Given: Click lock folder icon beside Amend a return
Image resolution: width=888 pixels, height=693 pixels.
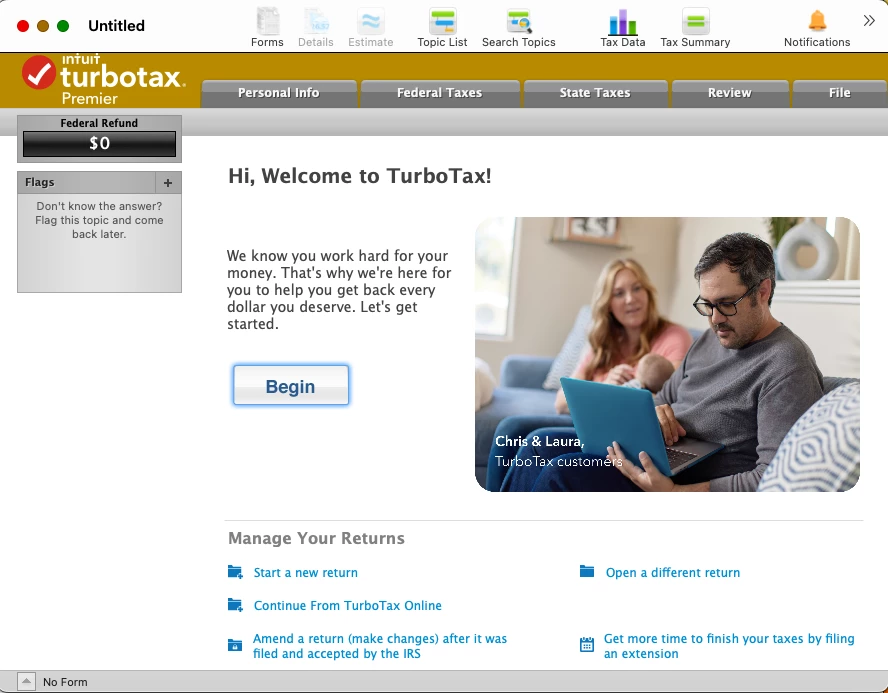Looking at the screenshot, I should 235,645.
